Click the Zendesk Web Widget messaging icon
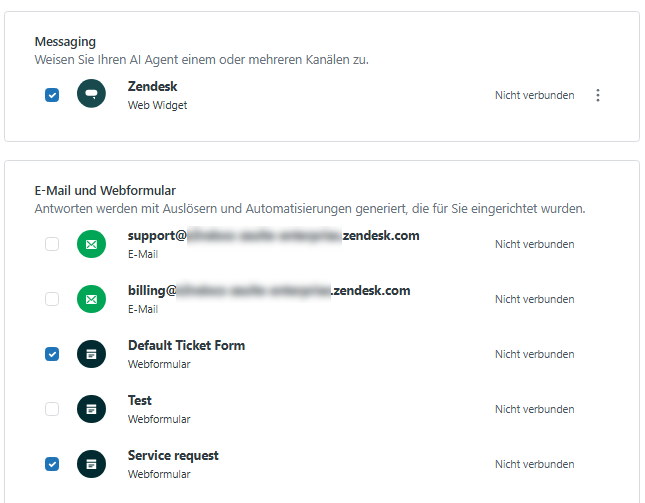Image resolution: width=645 pixels, height=503 pixels. pyautogui.click(x=91, y=95)
